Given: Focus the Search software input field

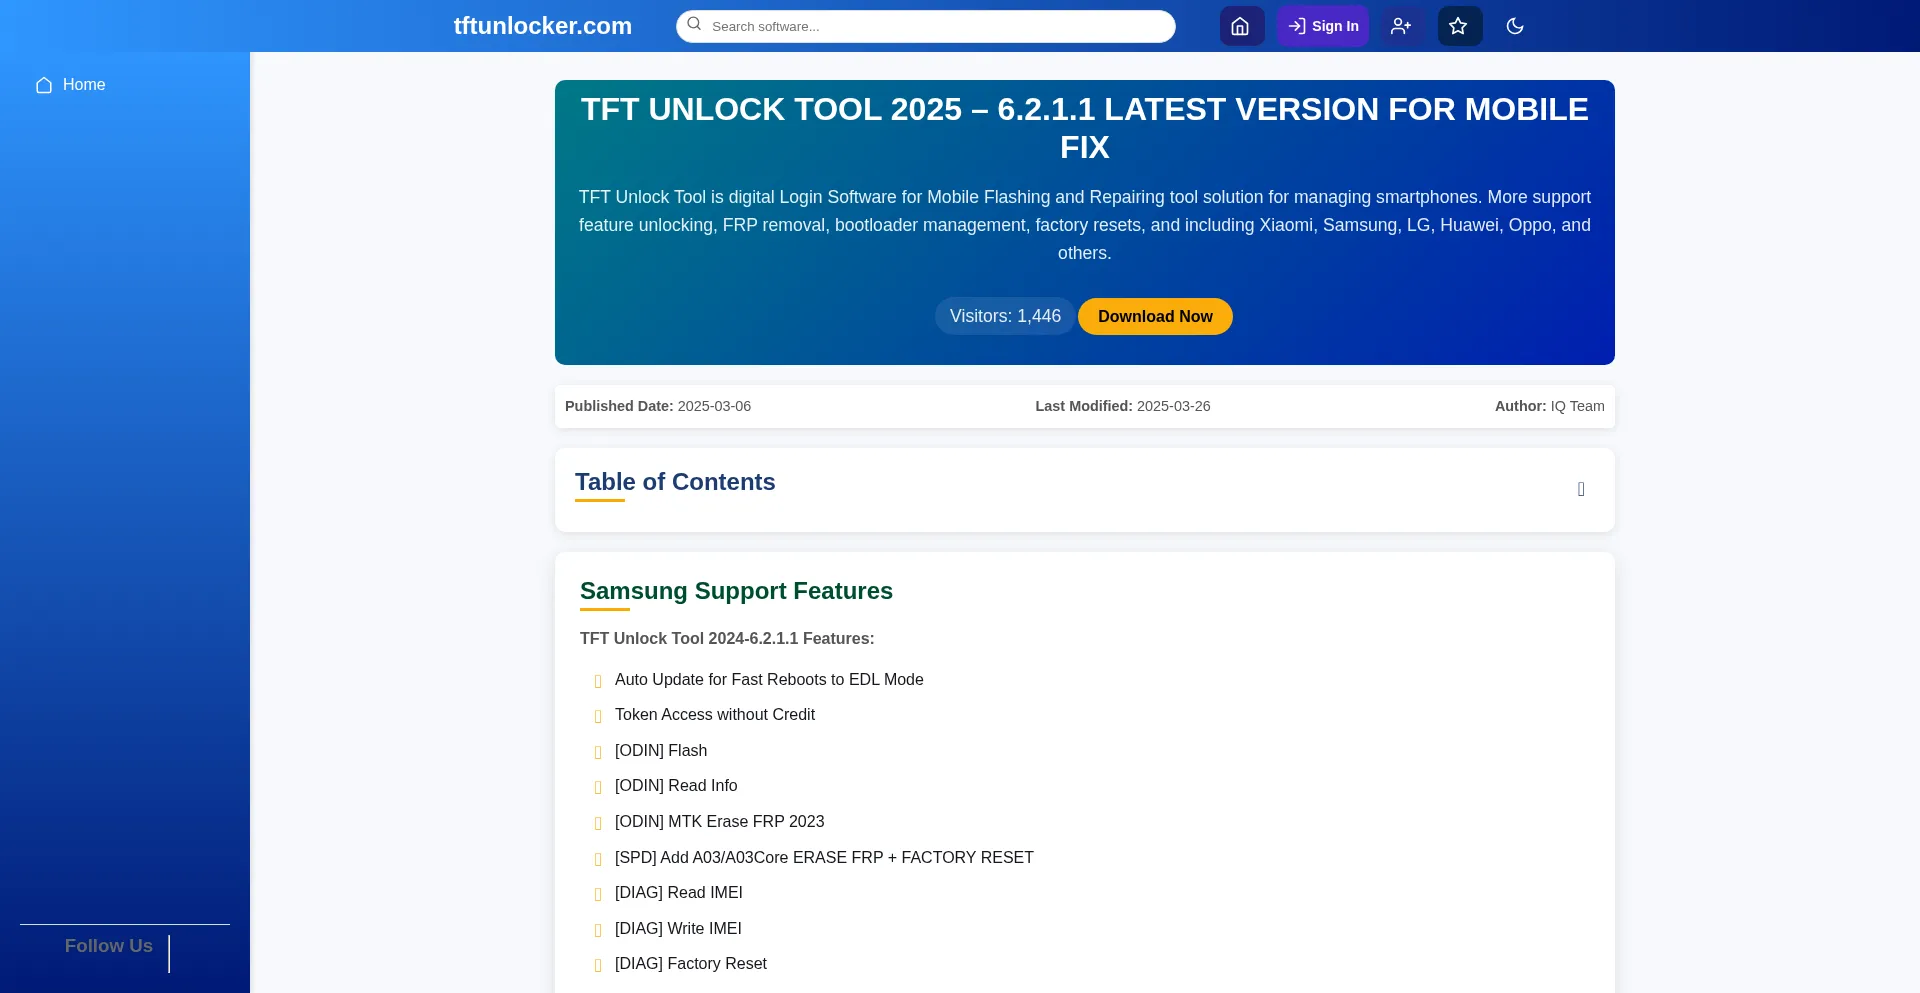Looking at the screenshot, I should 925,26.
